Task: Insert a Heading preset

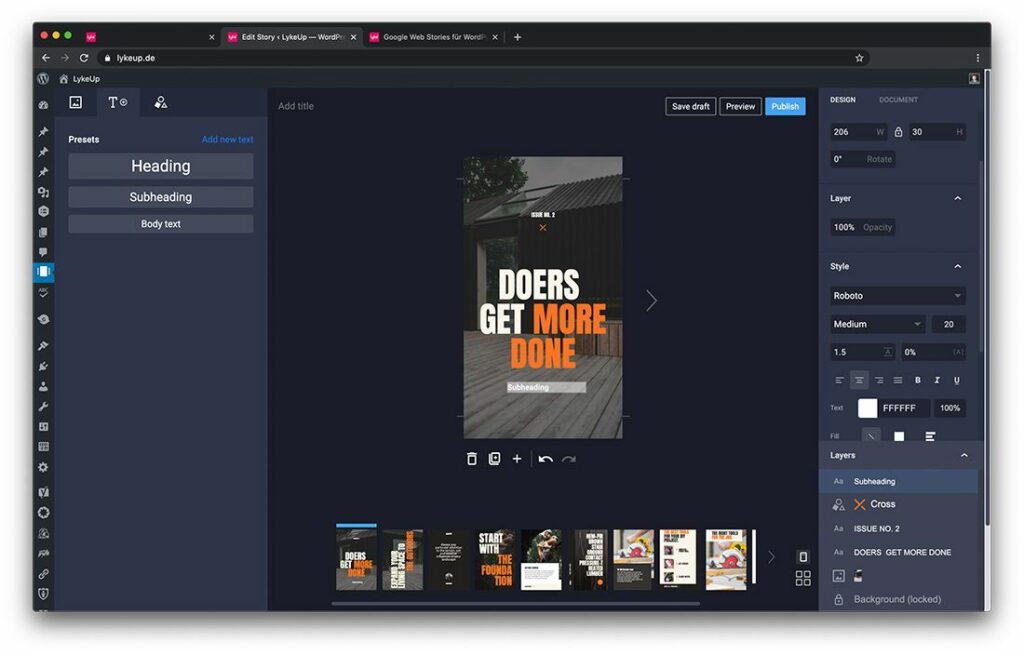Action: 160,166
